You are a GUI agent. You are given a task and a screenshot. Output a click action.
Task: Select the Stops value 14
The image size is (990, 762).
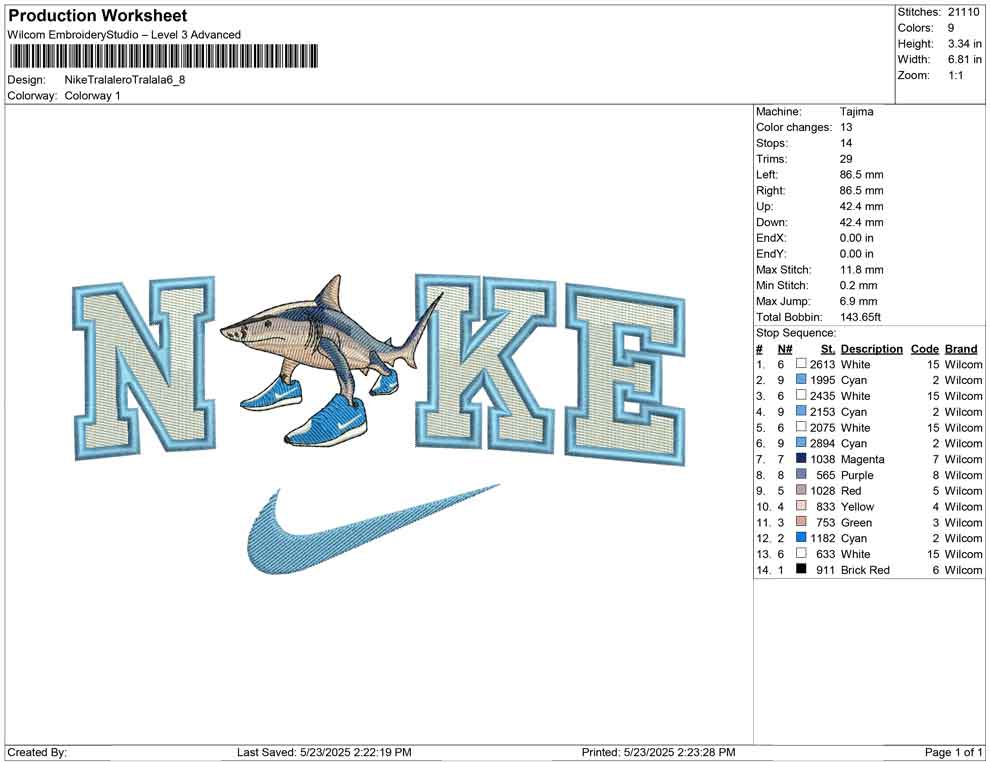pos(845,143)
